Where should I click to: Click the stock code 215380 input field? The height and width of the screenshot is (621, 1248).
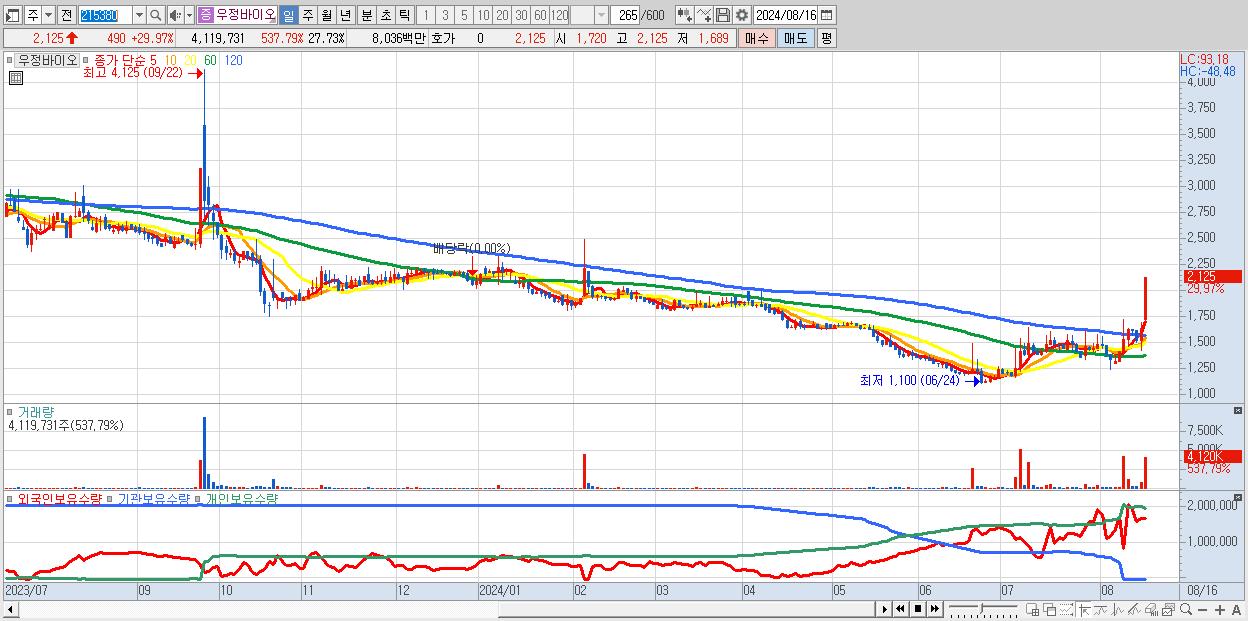pos(105,15)
